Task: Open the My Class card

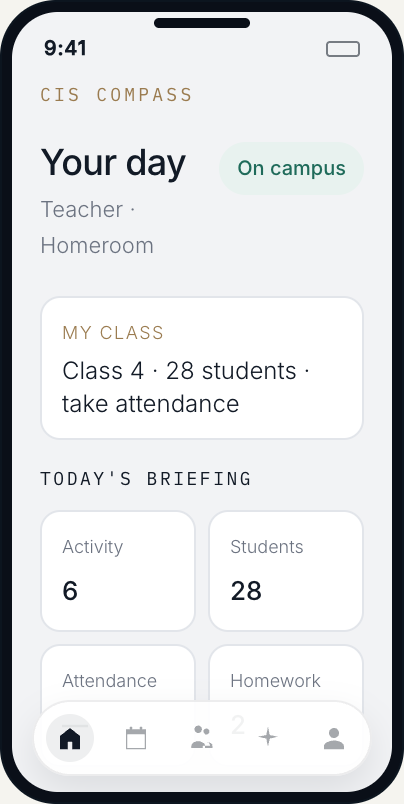Action: point(202,368)
